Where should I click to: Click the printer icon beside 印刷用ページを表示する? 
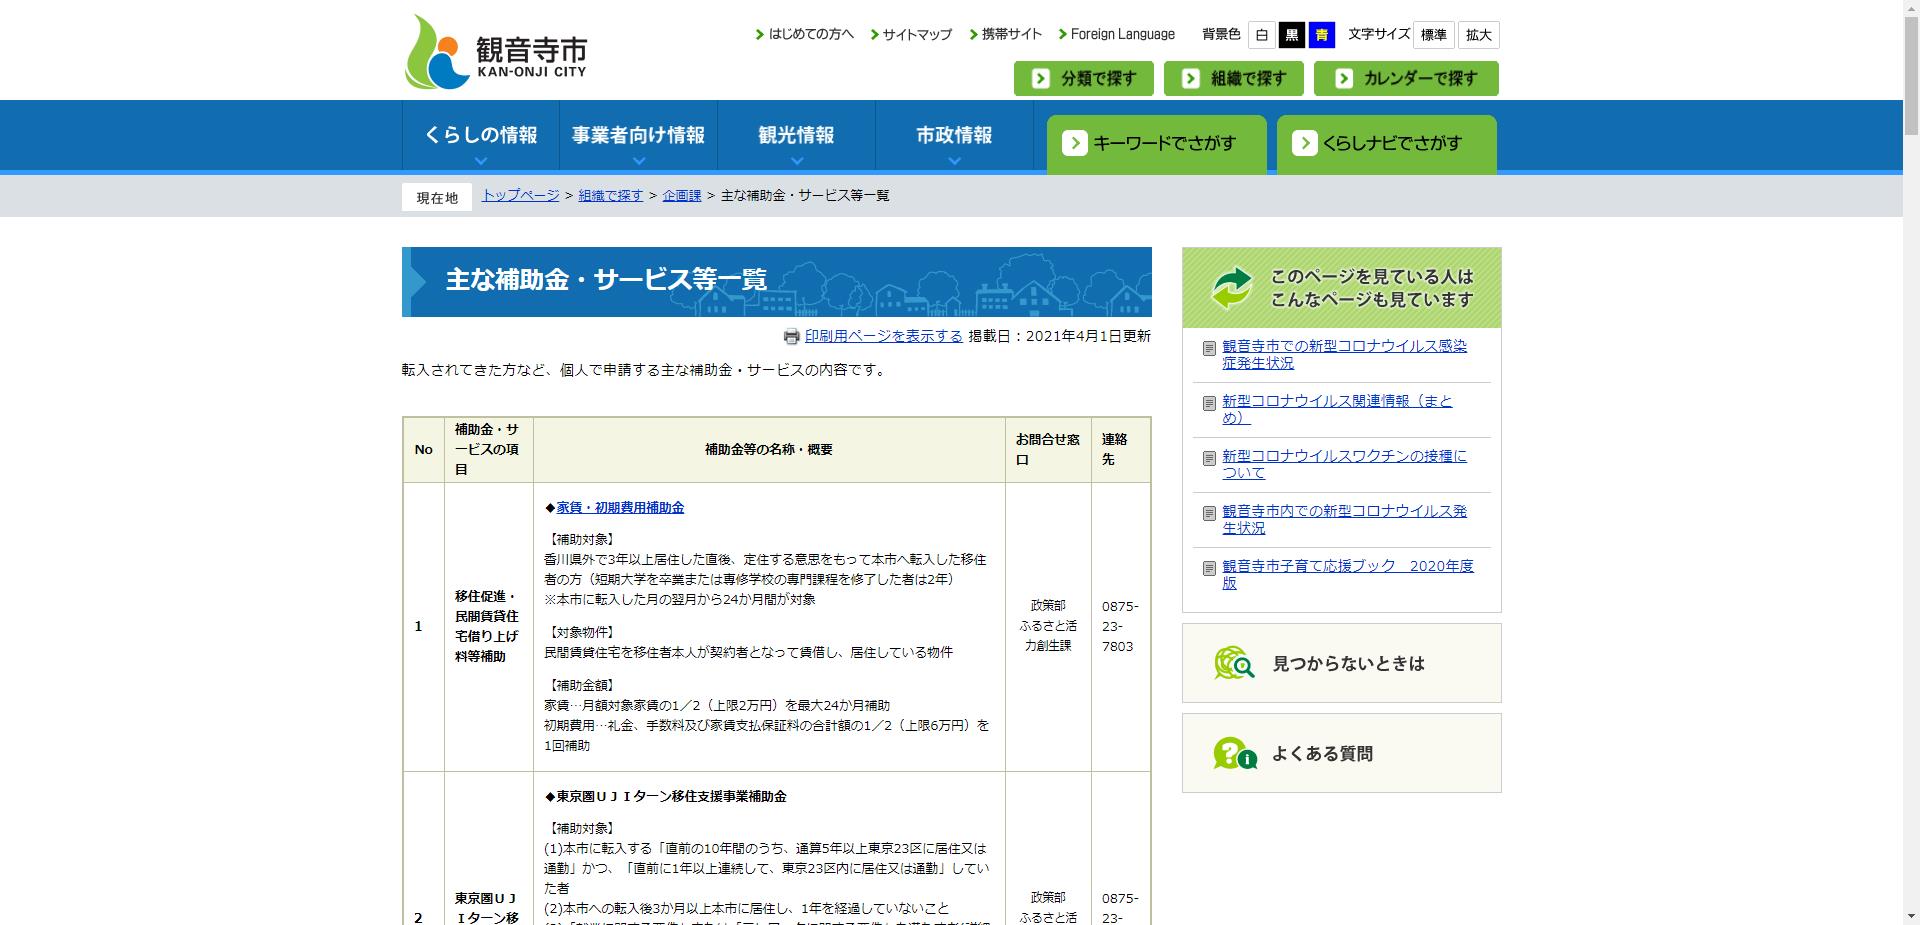tap(791, 337)
